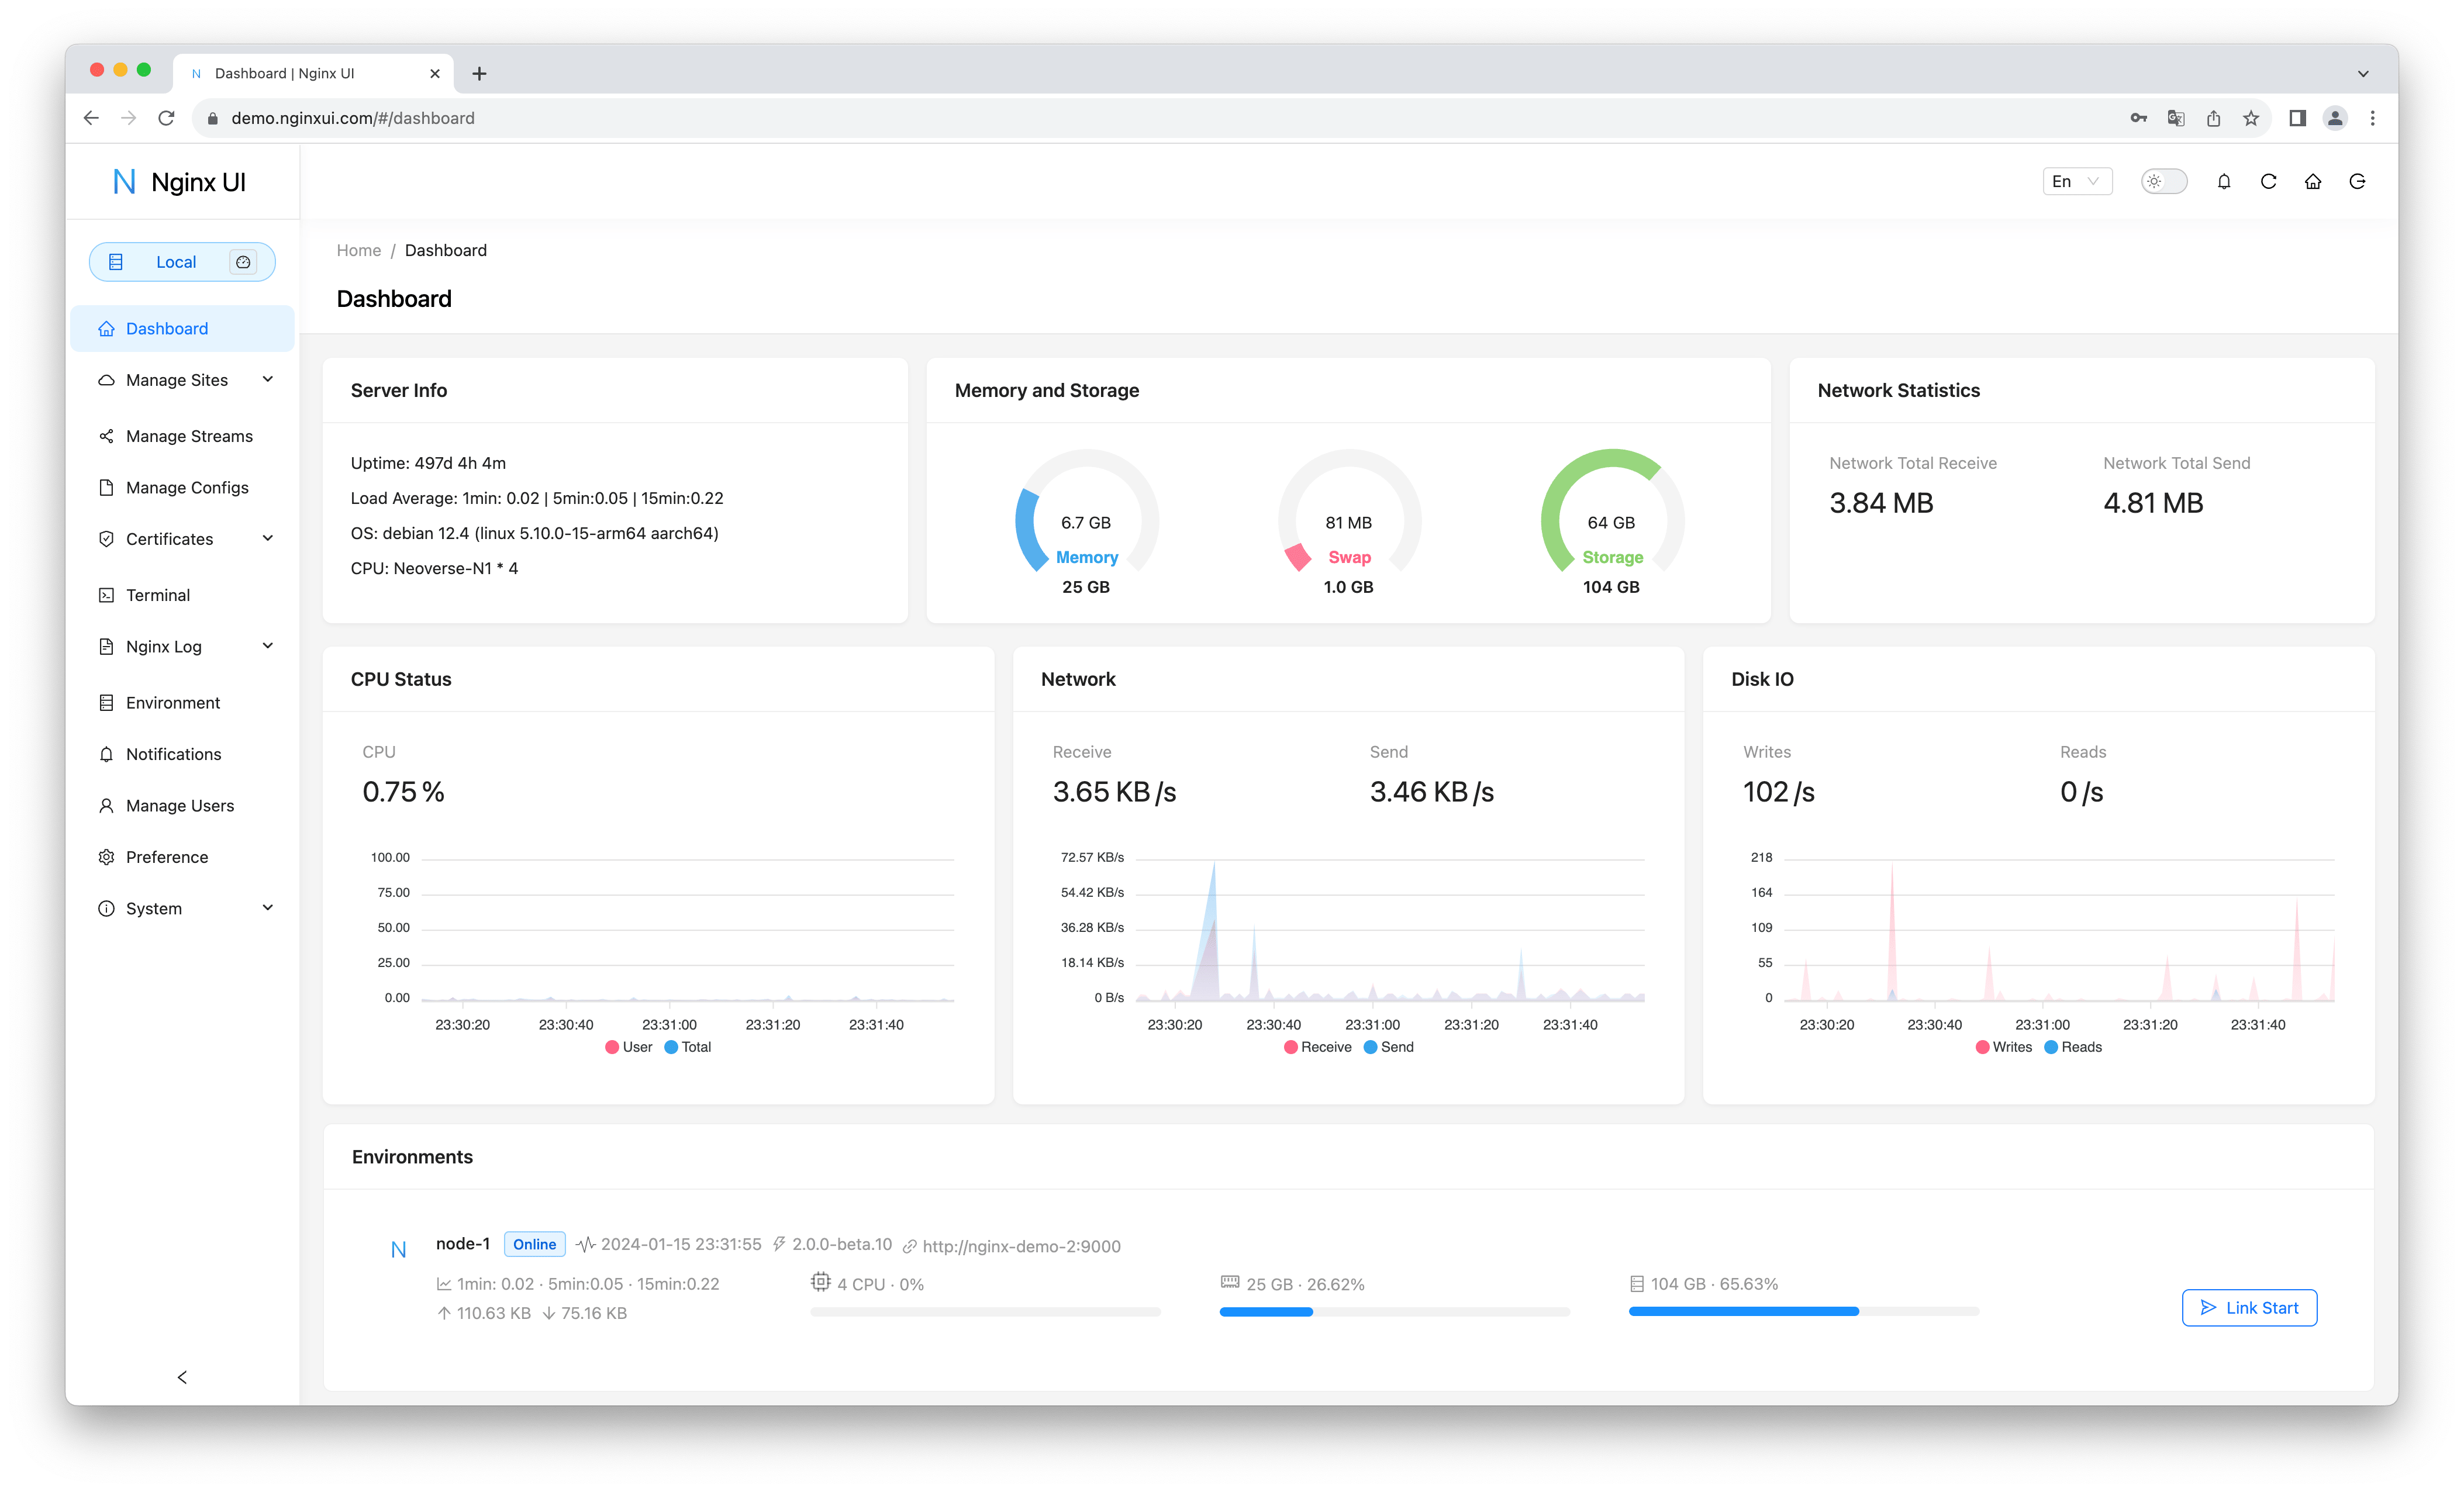
Task: Select the En language dropdown
Action: click(2073, 181)
